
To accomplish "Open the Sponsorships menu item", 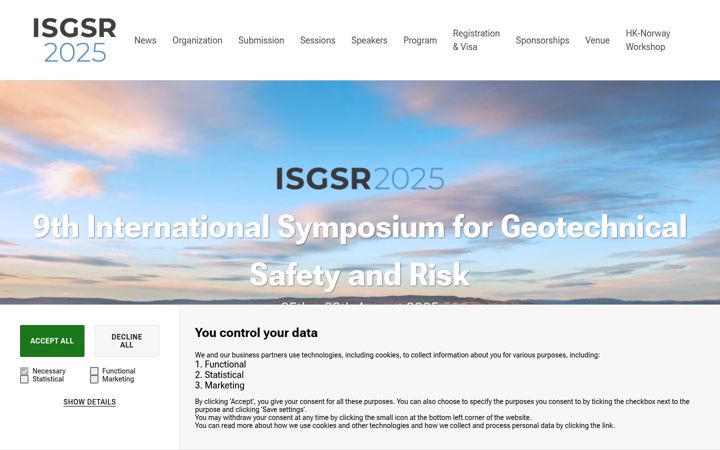I will (x=542, y=40).
